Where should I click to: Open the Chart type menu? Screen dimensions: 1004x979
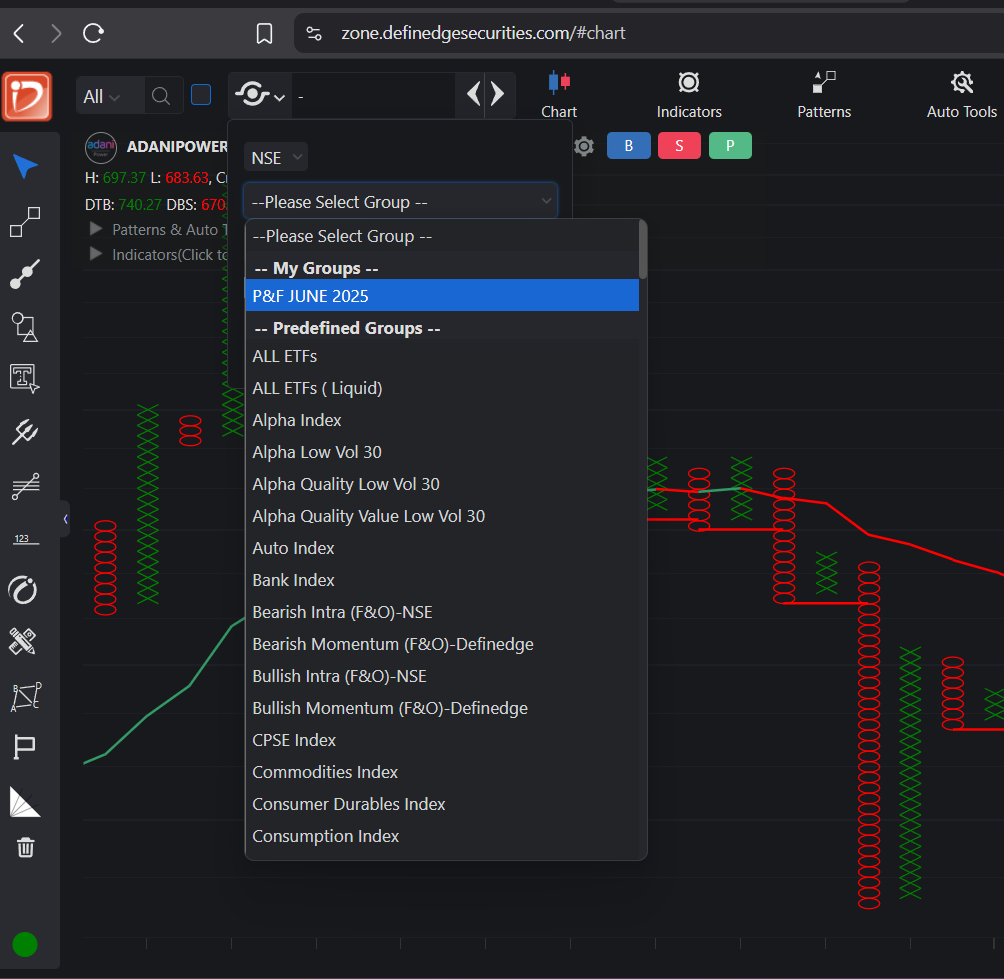[x=559, y=95]
